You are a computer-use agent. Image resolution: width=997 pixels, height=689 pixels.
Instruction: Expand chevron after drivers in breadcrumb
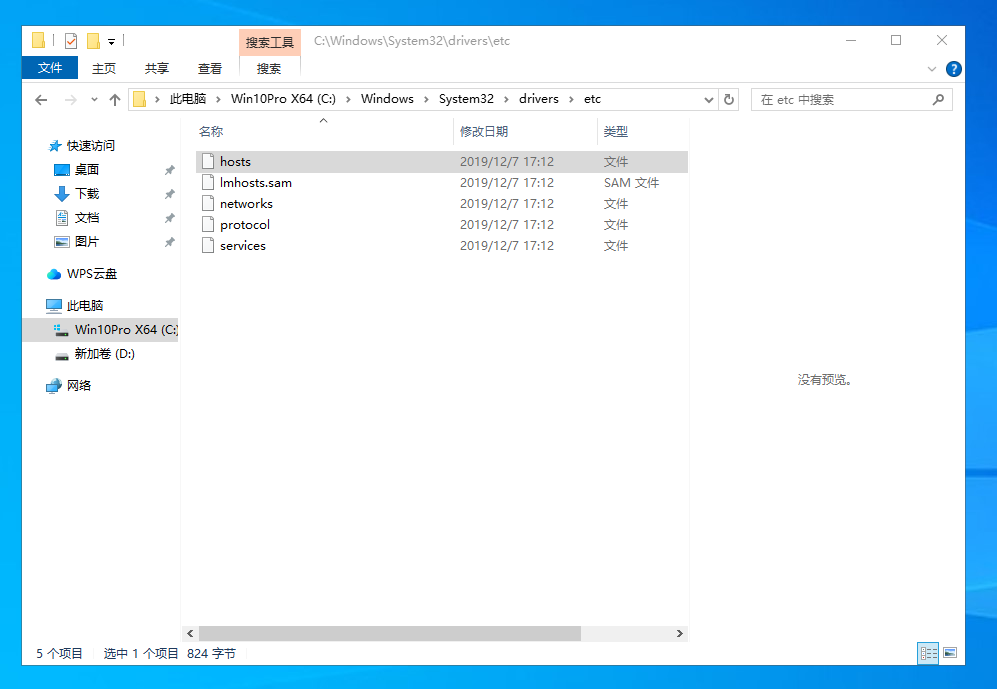(571, 100)
